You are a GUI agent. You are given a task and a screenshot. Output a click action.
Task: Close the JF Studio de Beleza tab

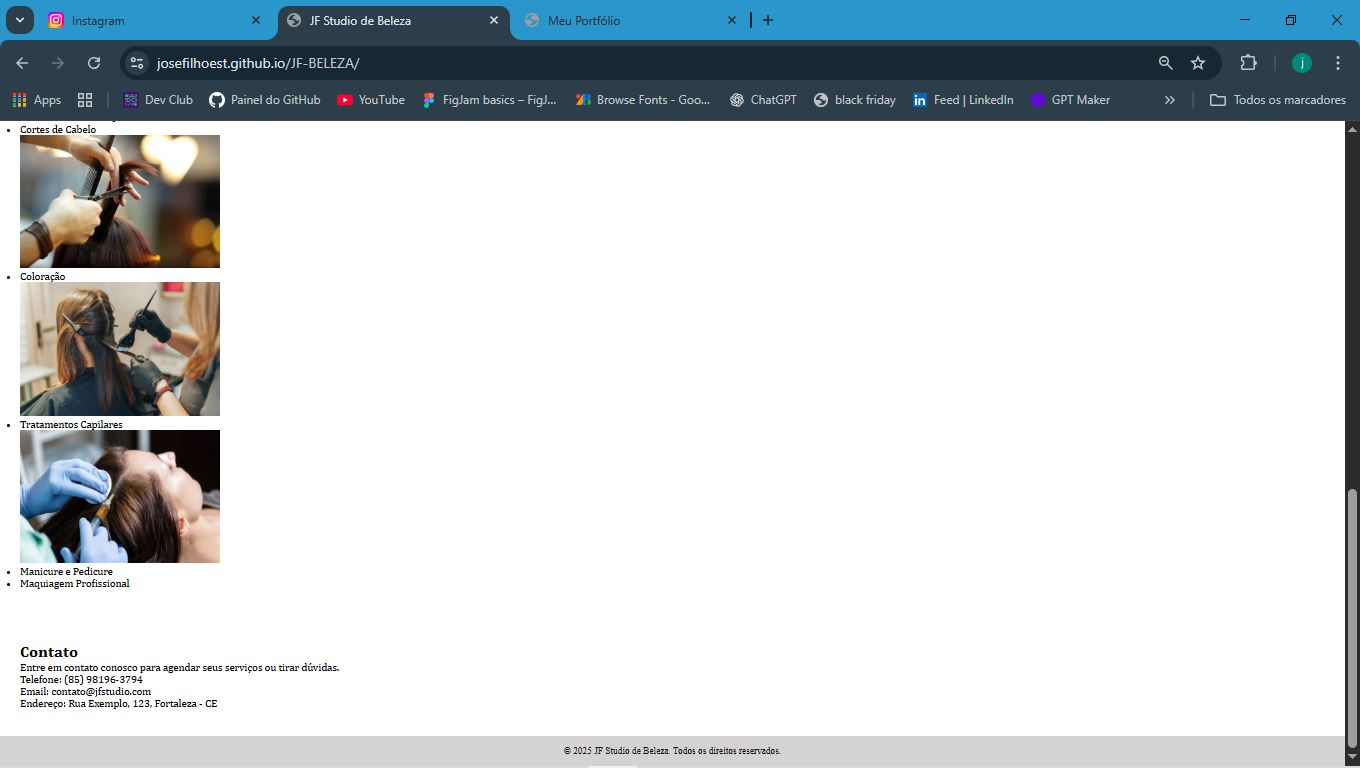[x=494, y=20]
